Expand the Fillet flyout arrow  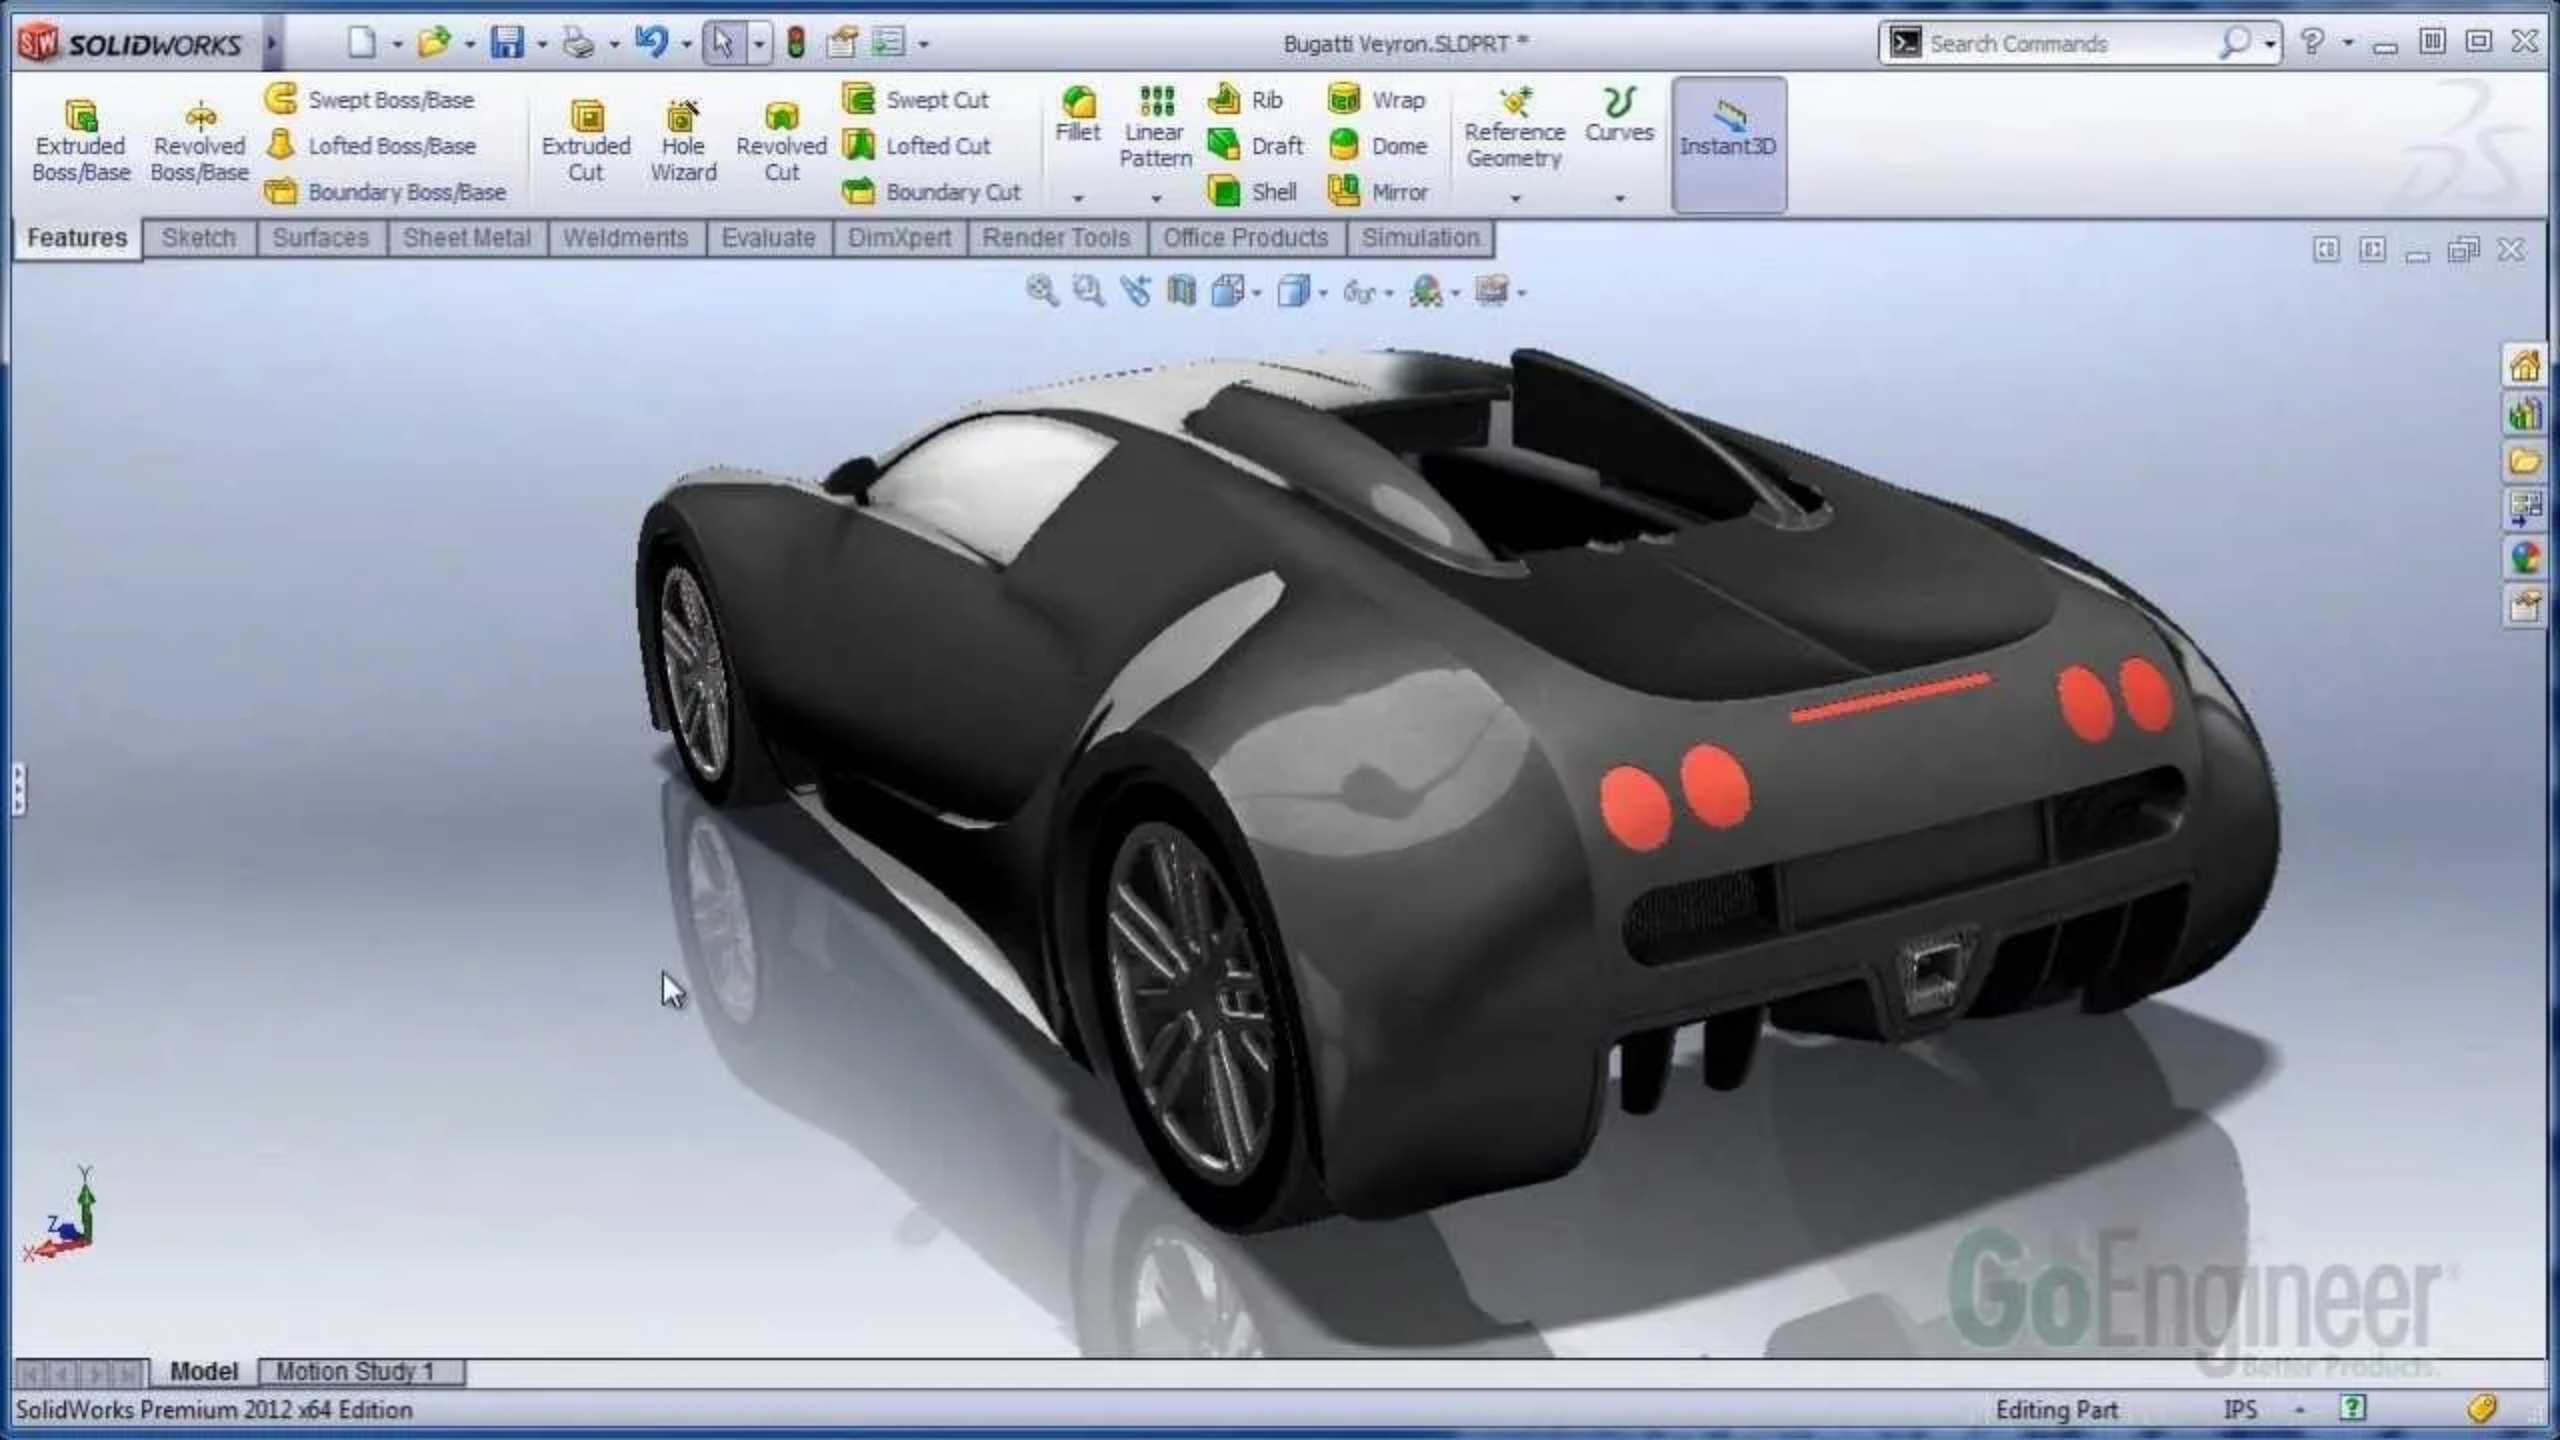tap(1077, 199)
